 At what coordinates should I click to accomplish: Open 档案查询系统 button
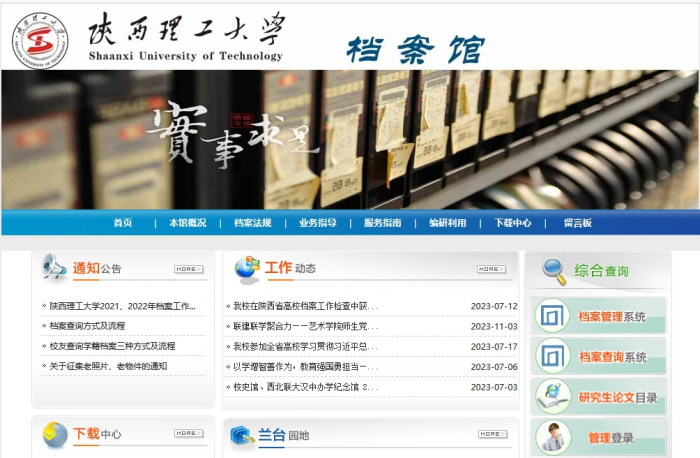point(598,356)
